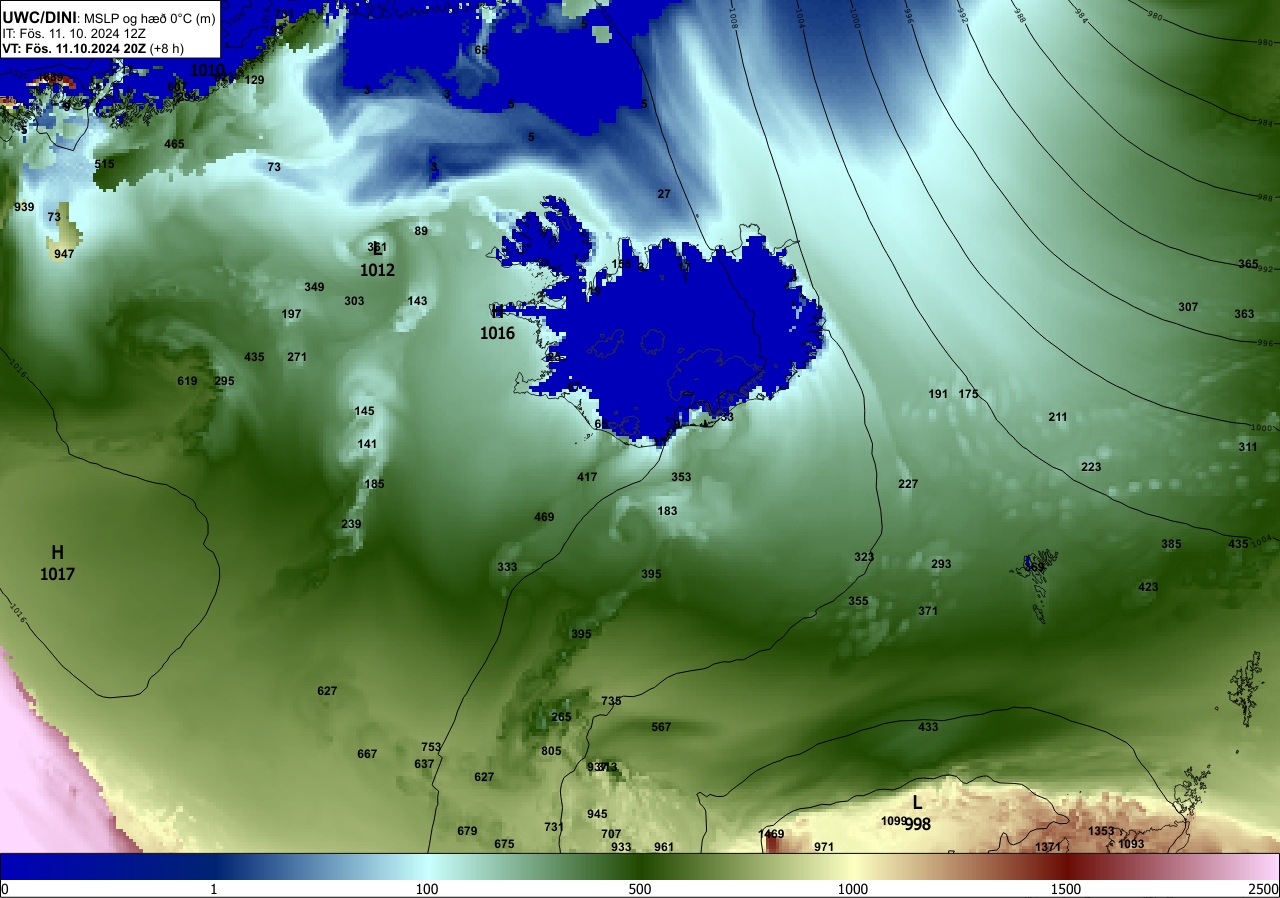Click the L 1012 low pressure label
Screen dimensions: 1280x898
click(377, 261)
